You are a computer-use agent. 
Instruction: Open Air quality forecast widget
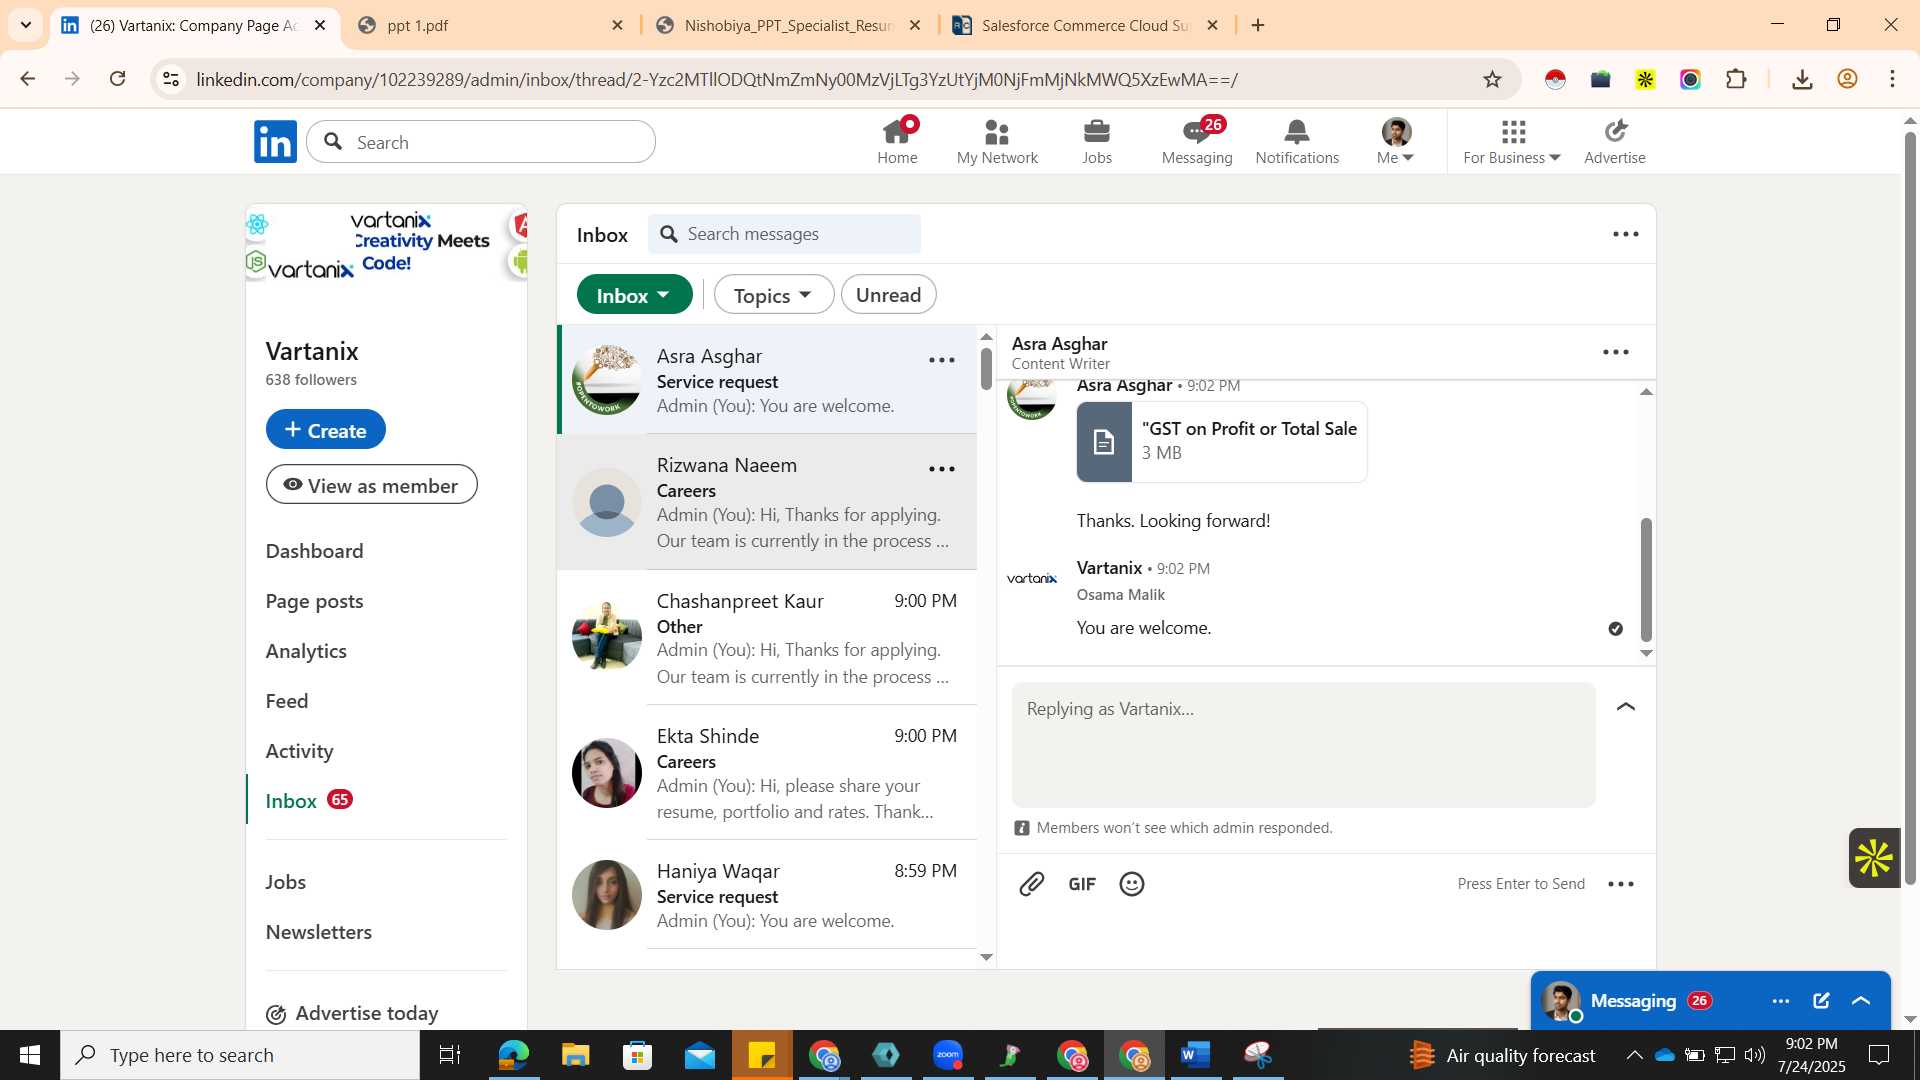[1502, 1055]
